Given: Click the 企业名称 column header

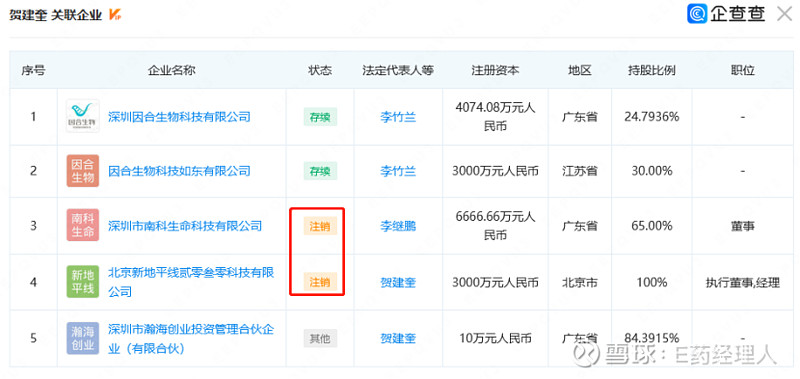Looking at the screenshot, I should (x=171, y=70).
